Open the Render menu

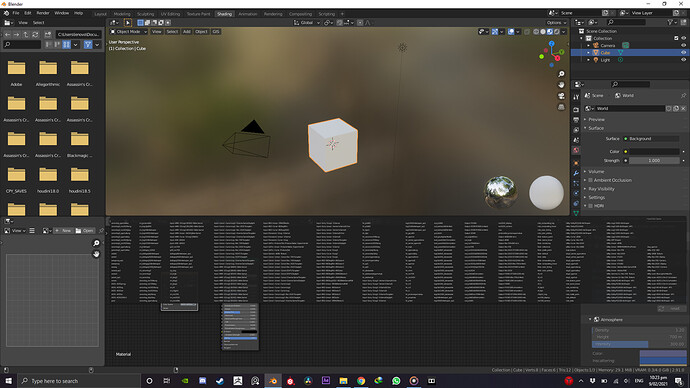[x=43, y=13]
